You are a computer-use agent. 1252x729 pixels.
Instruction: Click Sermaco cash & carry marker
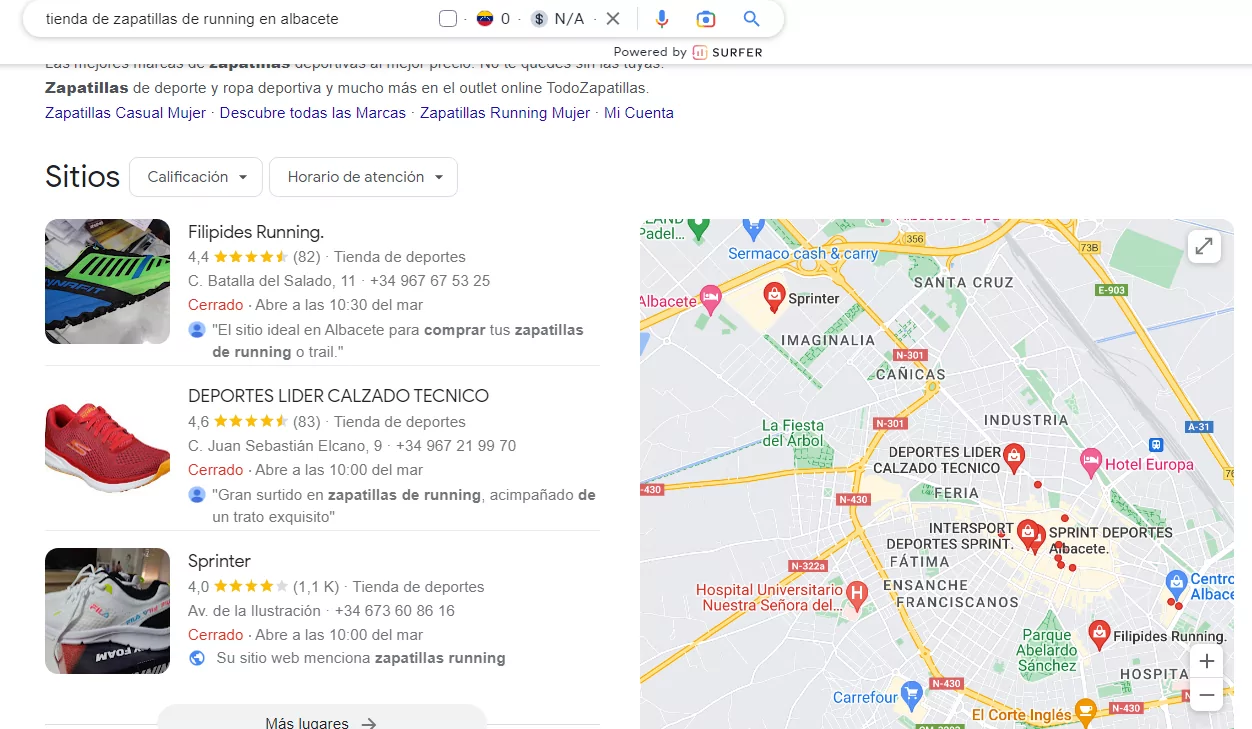(754, 231)
